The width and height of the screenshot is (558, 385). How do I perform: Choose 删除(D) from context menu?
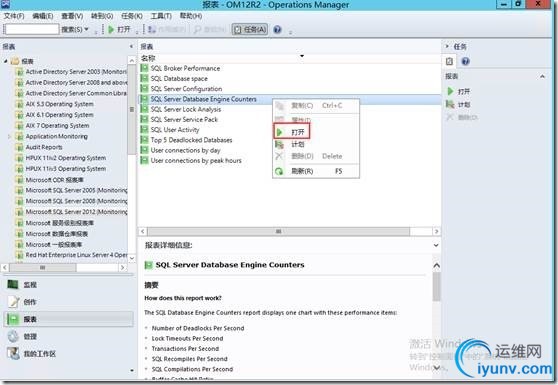pyautogui.click(x=316, y=156)
